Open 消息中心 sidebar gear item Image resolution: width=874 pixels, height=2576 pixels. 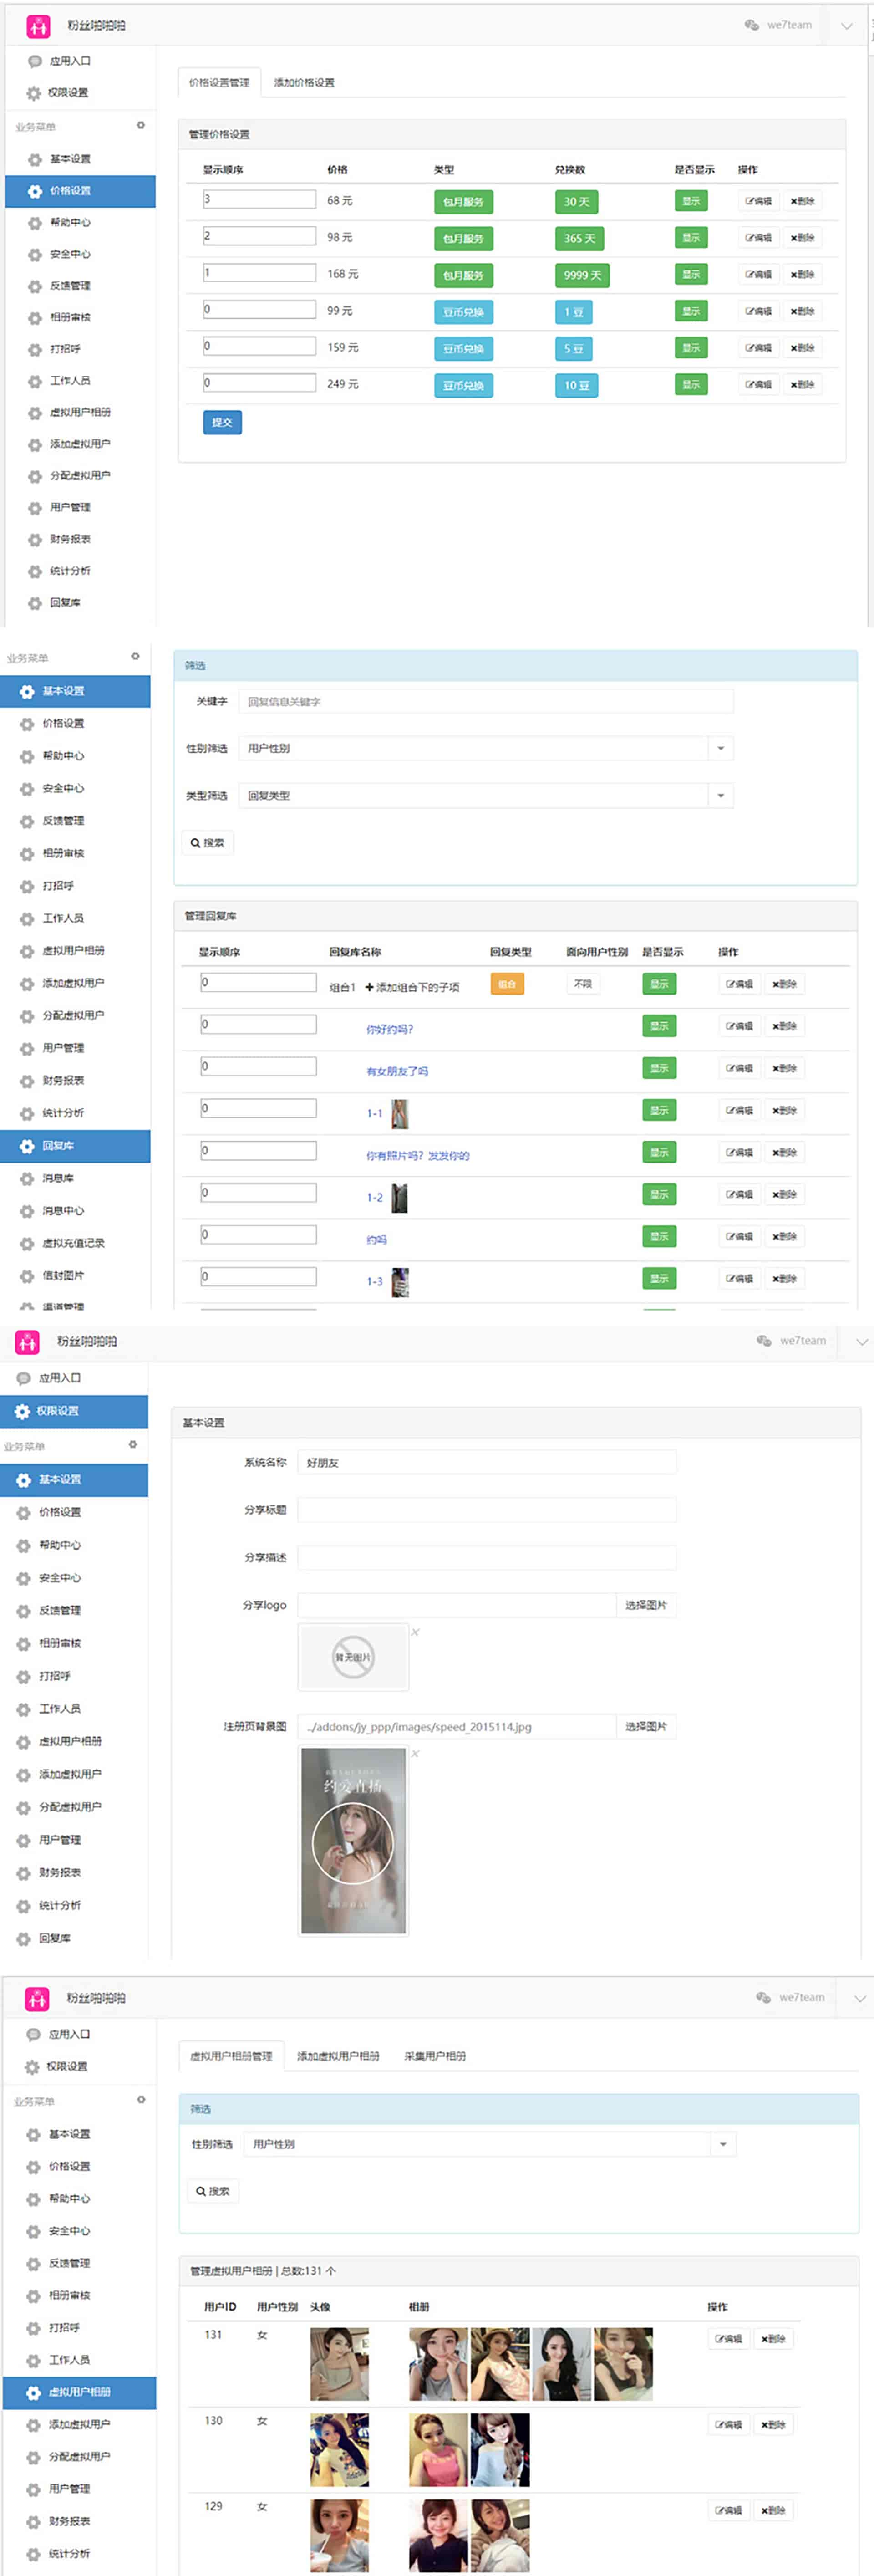point(61,1210)
